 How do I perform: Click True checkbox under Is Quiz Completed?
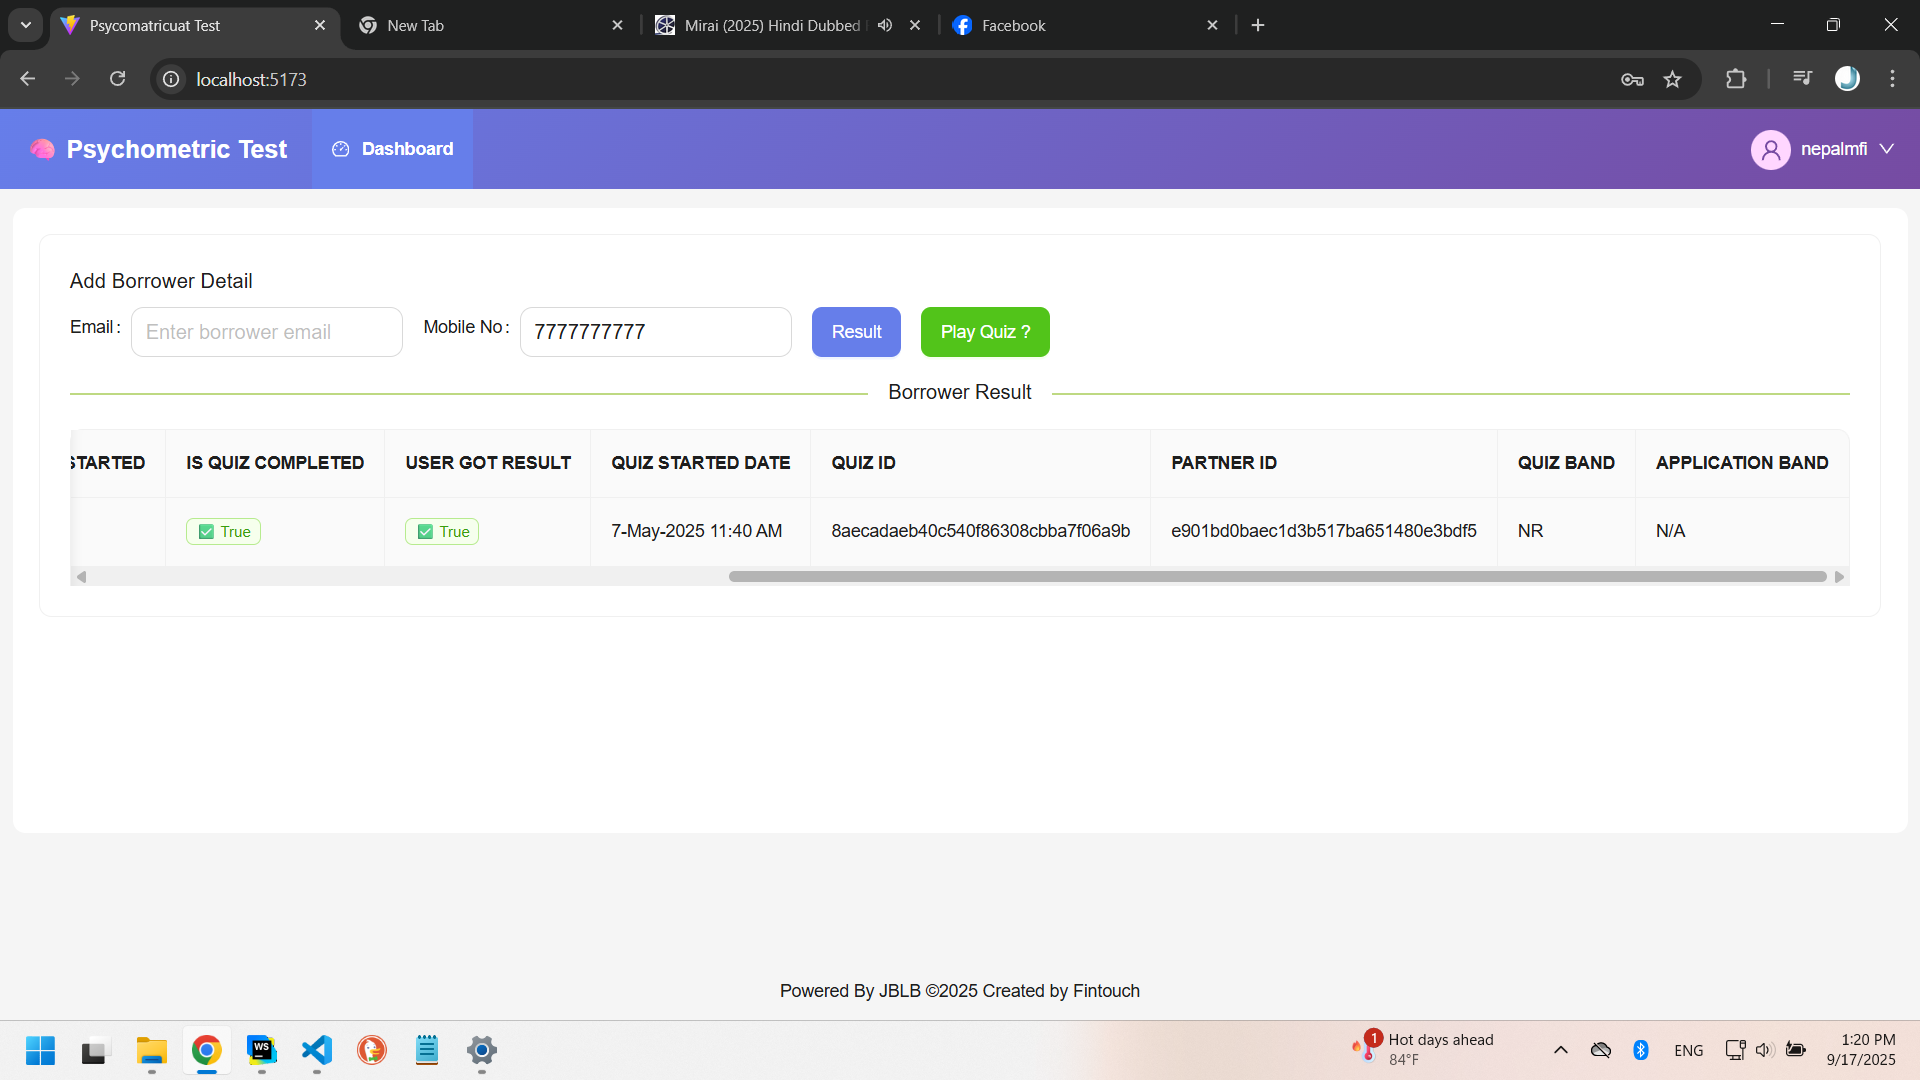pos(207,532)
